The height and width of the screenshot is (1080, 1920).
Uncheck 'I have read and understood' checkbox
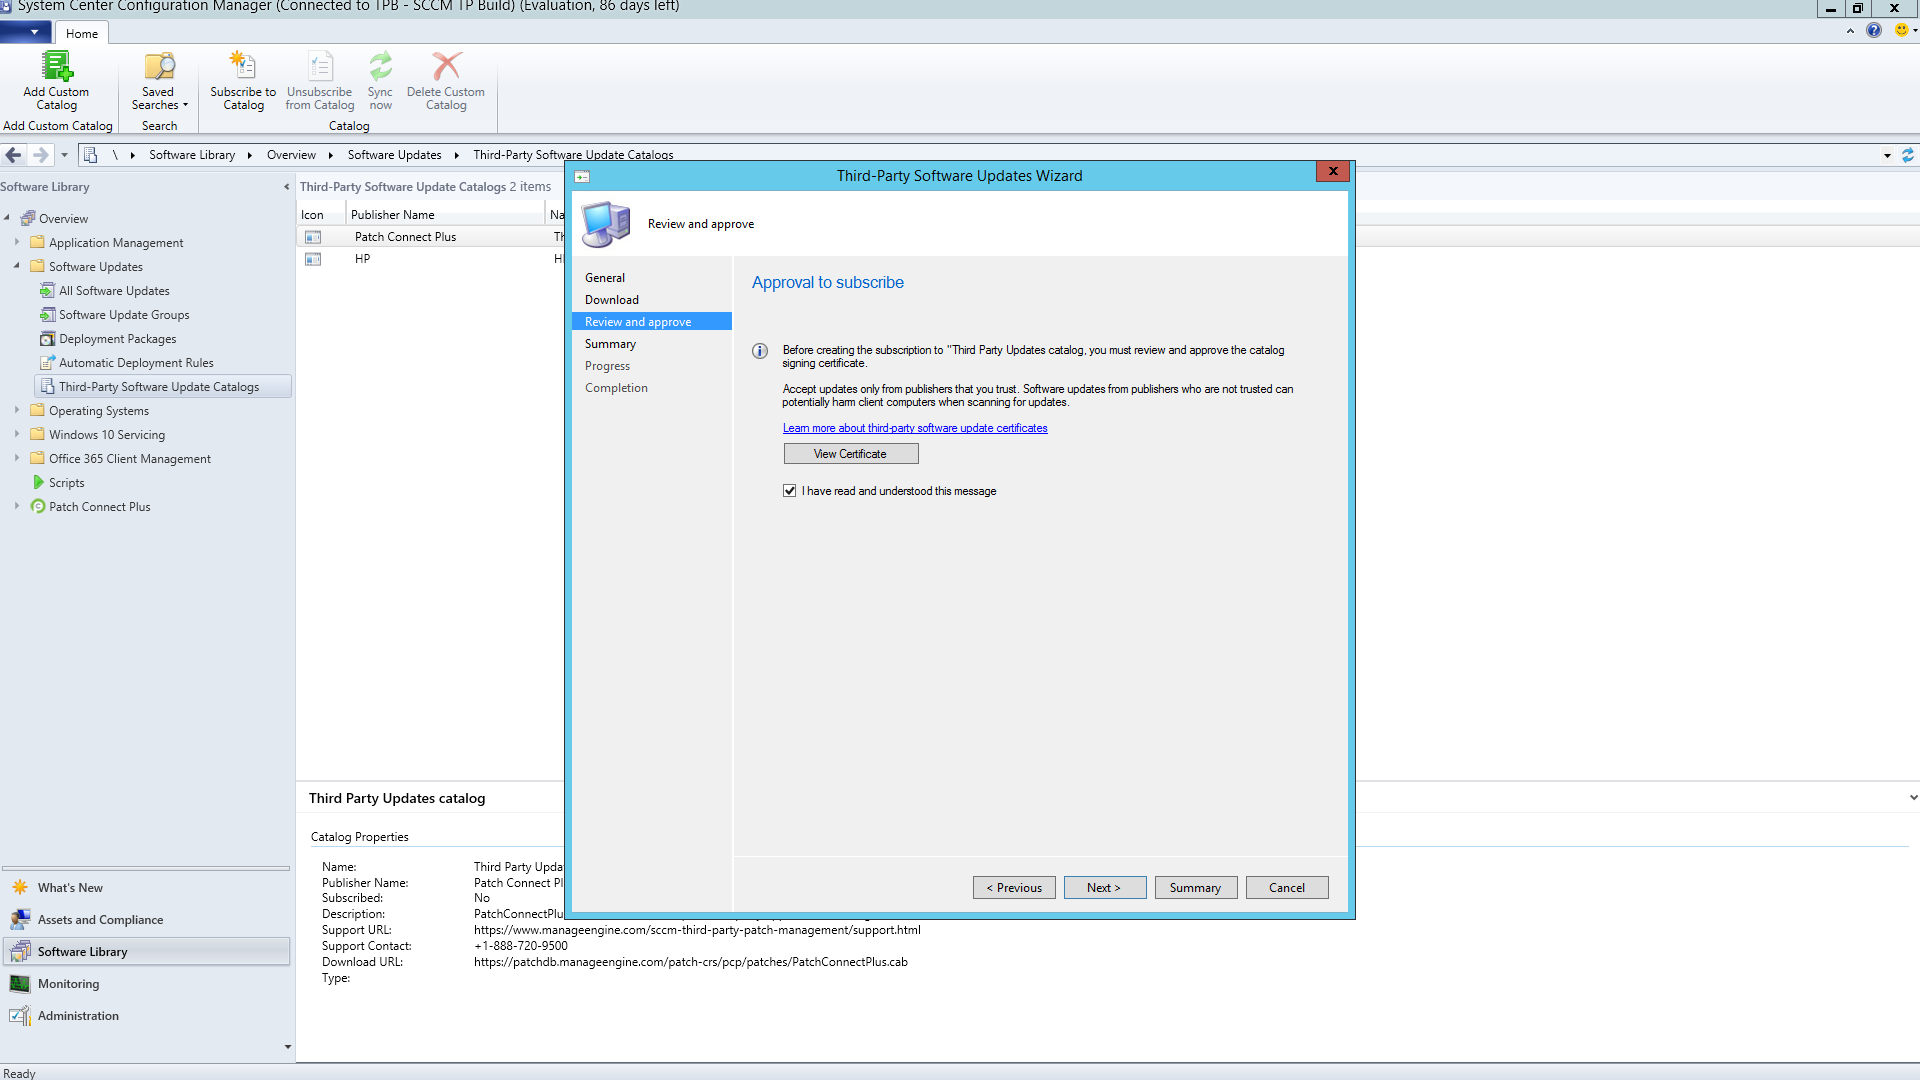790,491
